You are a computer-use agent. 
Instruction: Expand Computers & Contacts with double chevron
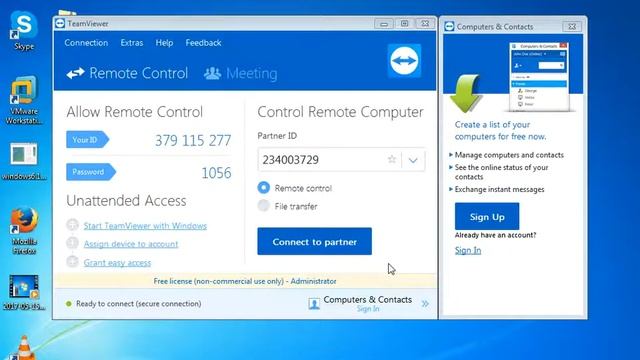coord(425,304)
